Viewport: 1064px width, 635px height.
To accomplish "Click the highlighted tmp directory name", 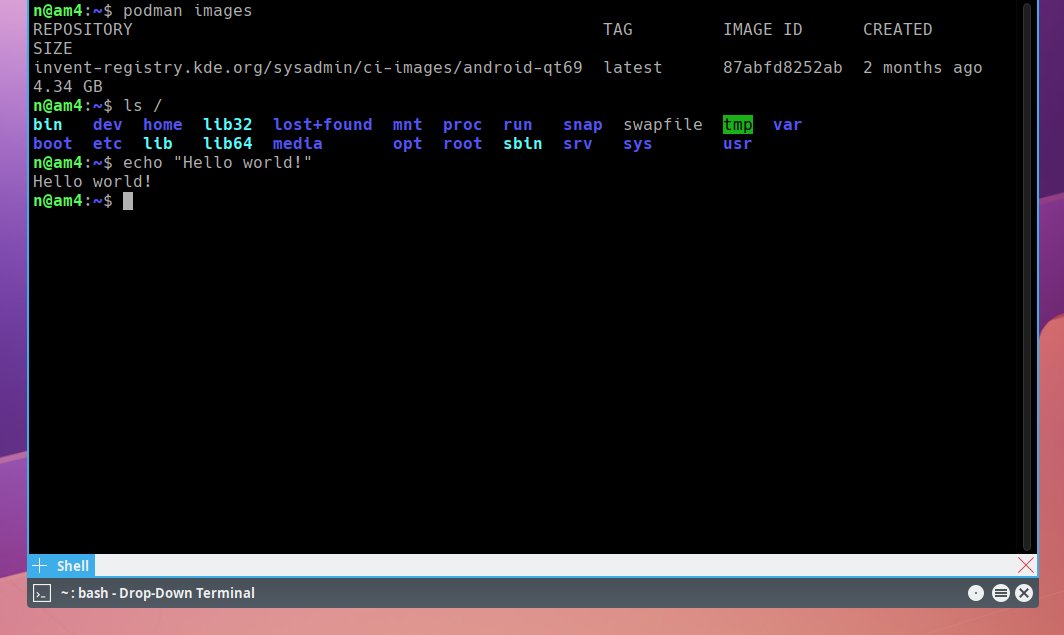I will point(737,124).
